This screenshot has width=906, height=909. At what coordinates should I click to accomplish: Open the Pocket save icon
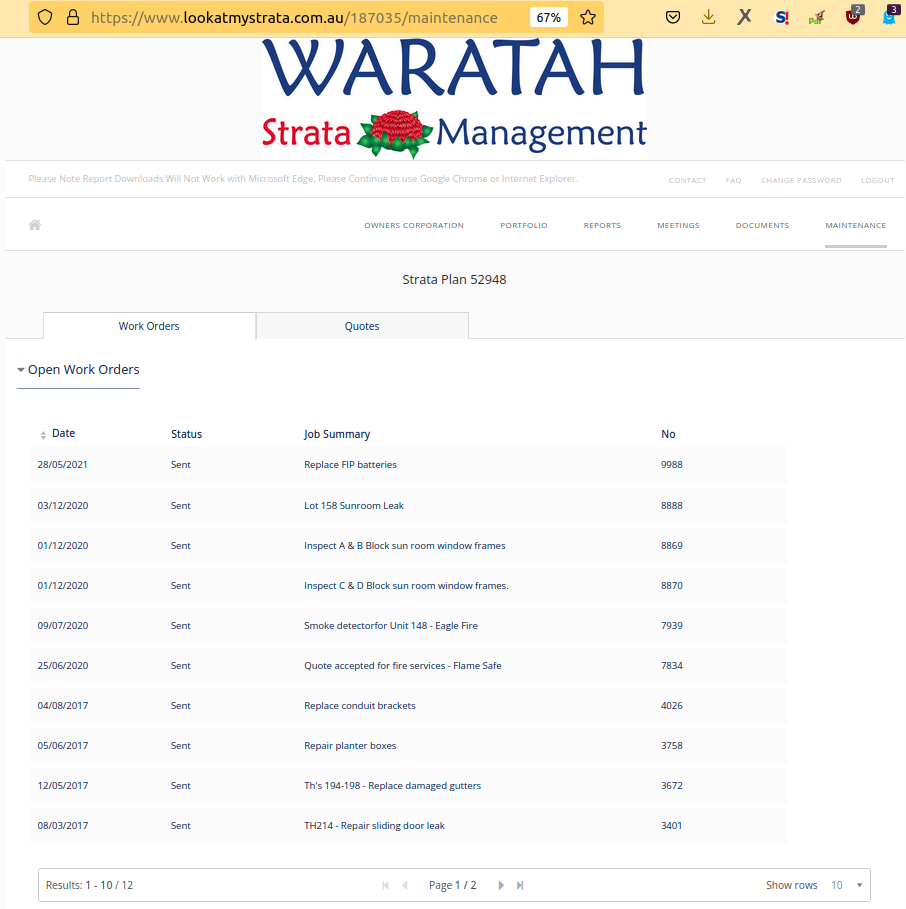pos(674,17)
